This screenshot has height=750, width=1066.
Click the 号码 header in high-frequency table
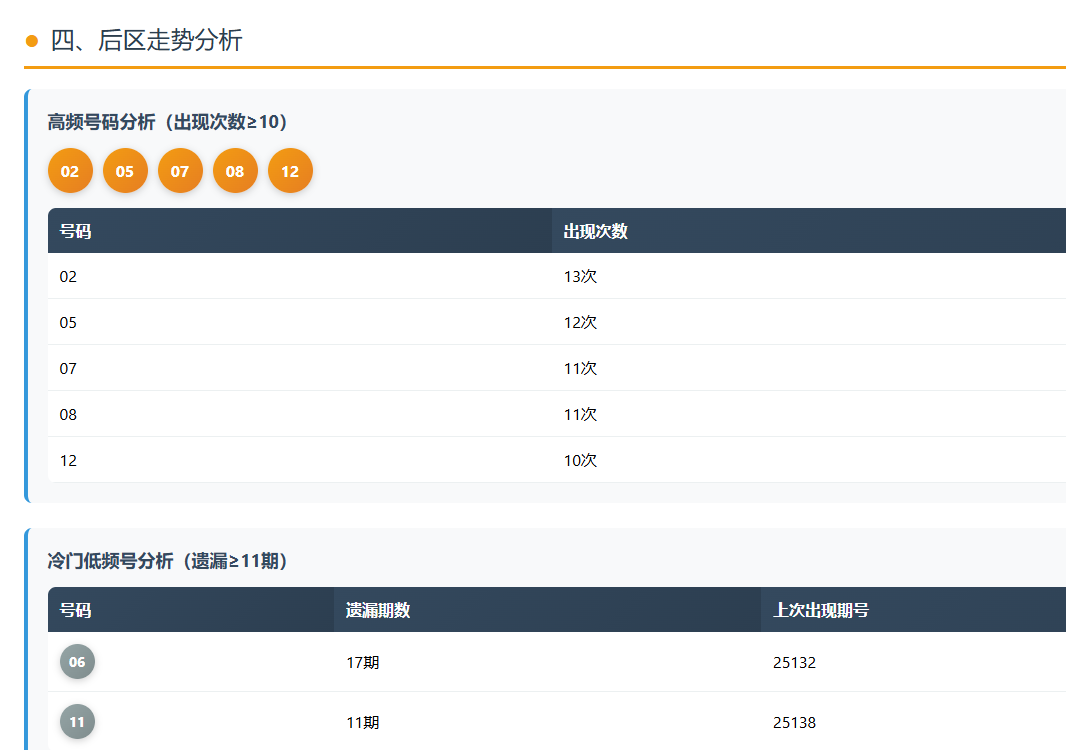pyautogui.click(x=76, y=231)
